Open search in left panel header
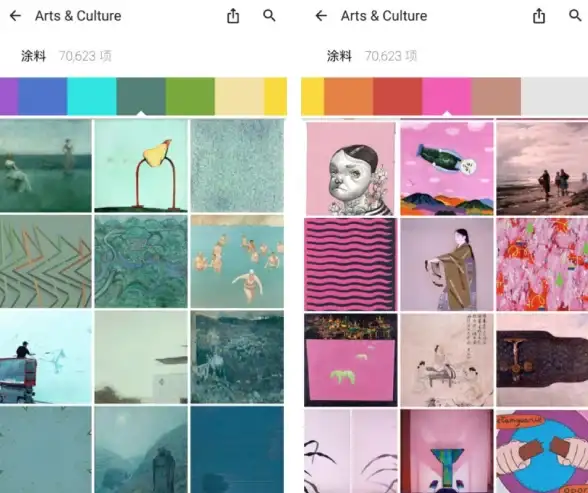This screenshot has height=493, width=588. [x=269, y=16]
